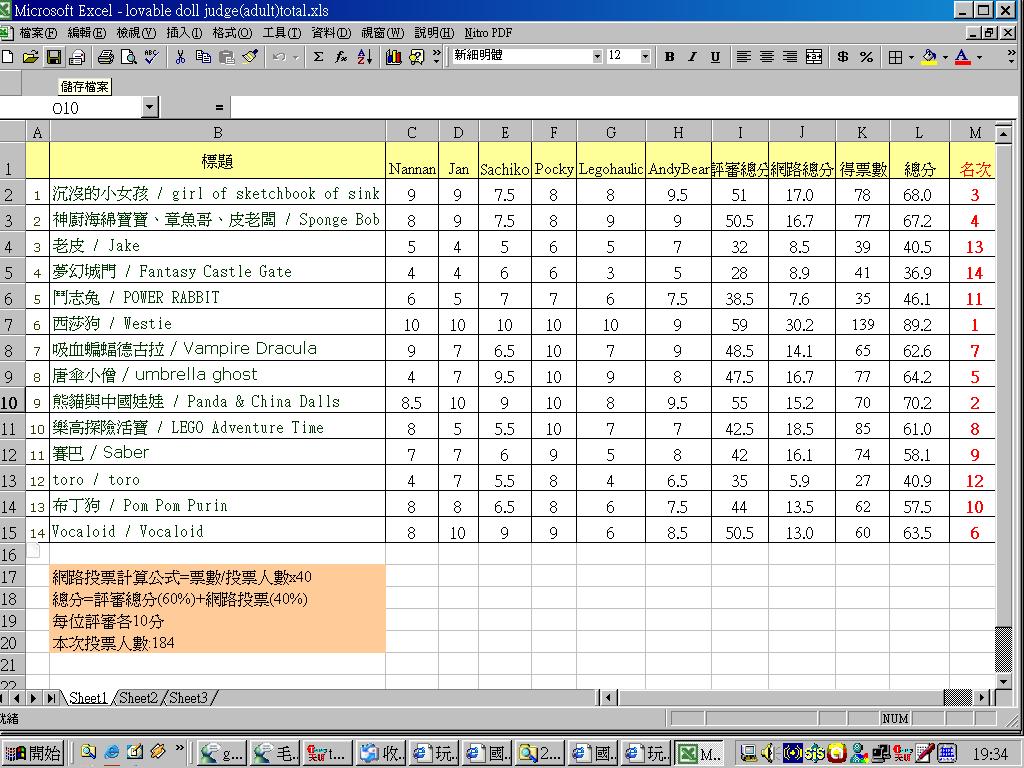Open the Print Preview icon

click(128, 57)
